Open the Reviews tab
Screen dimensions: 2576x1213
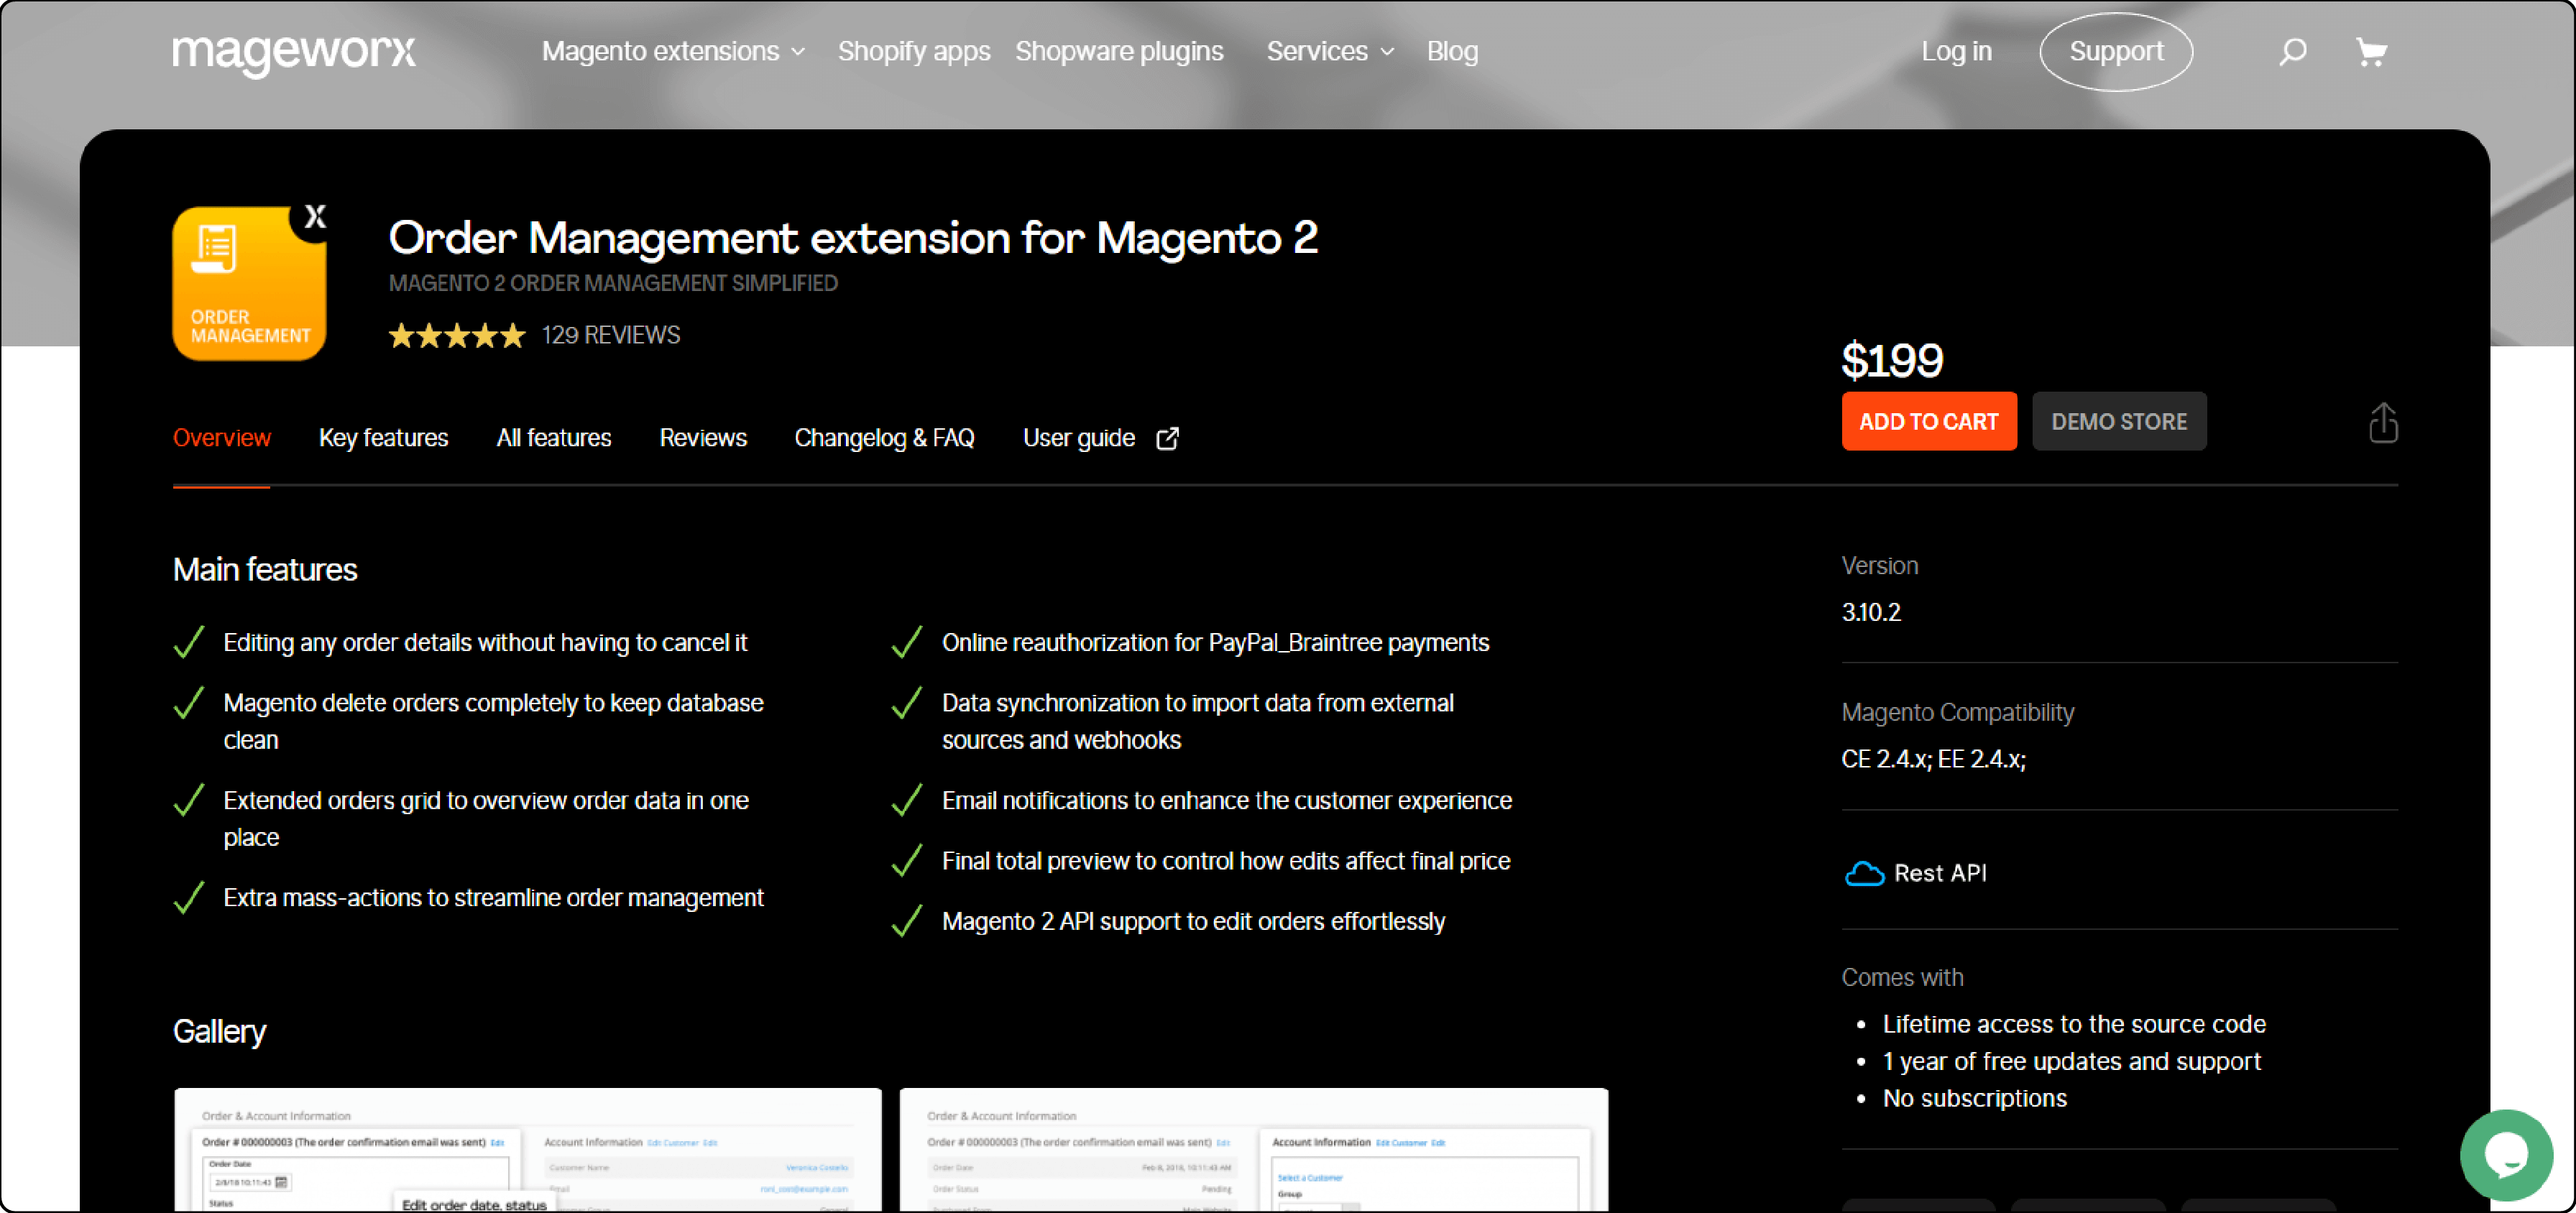pos(702,438)
